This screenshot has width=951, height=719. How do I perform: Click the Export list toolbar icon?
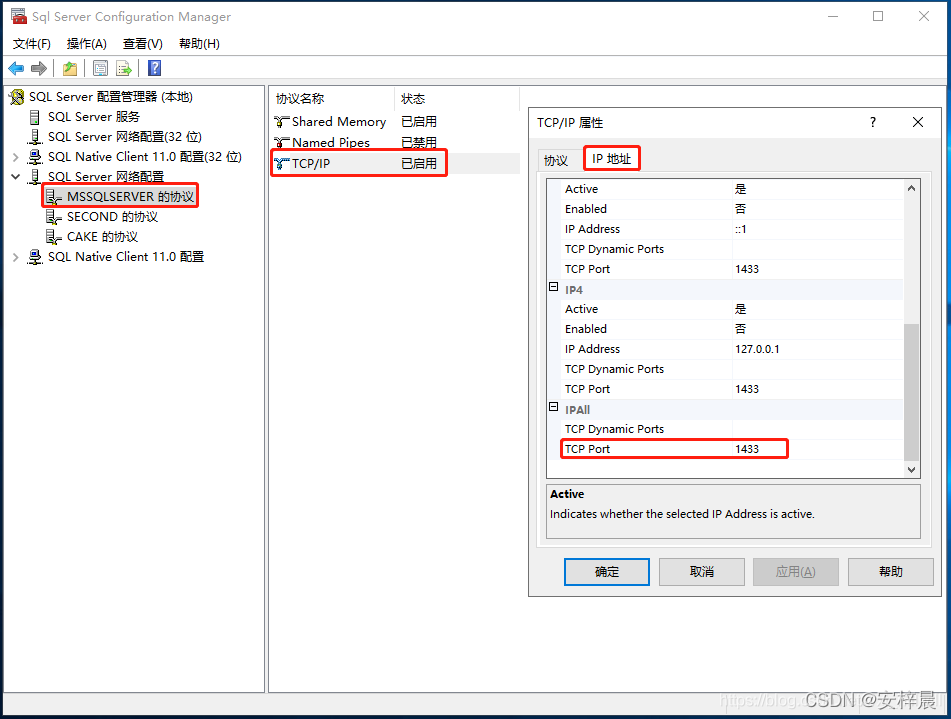(x=124, y=69)
